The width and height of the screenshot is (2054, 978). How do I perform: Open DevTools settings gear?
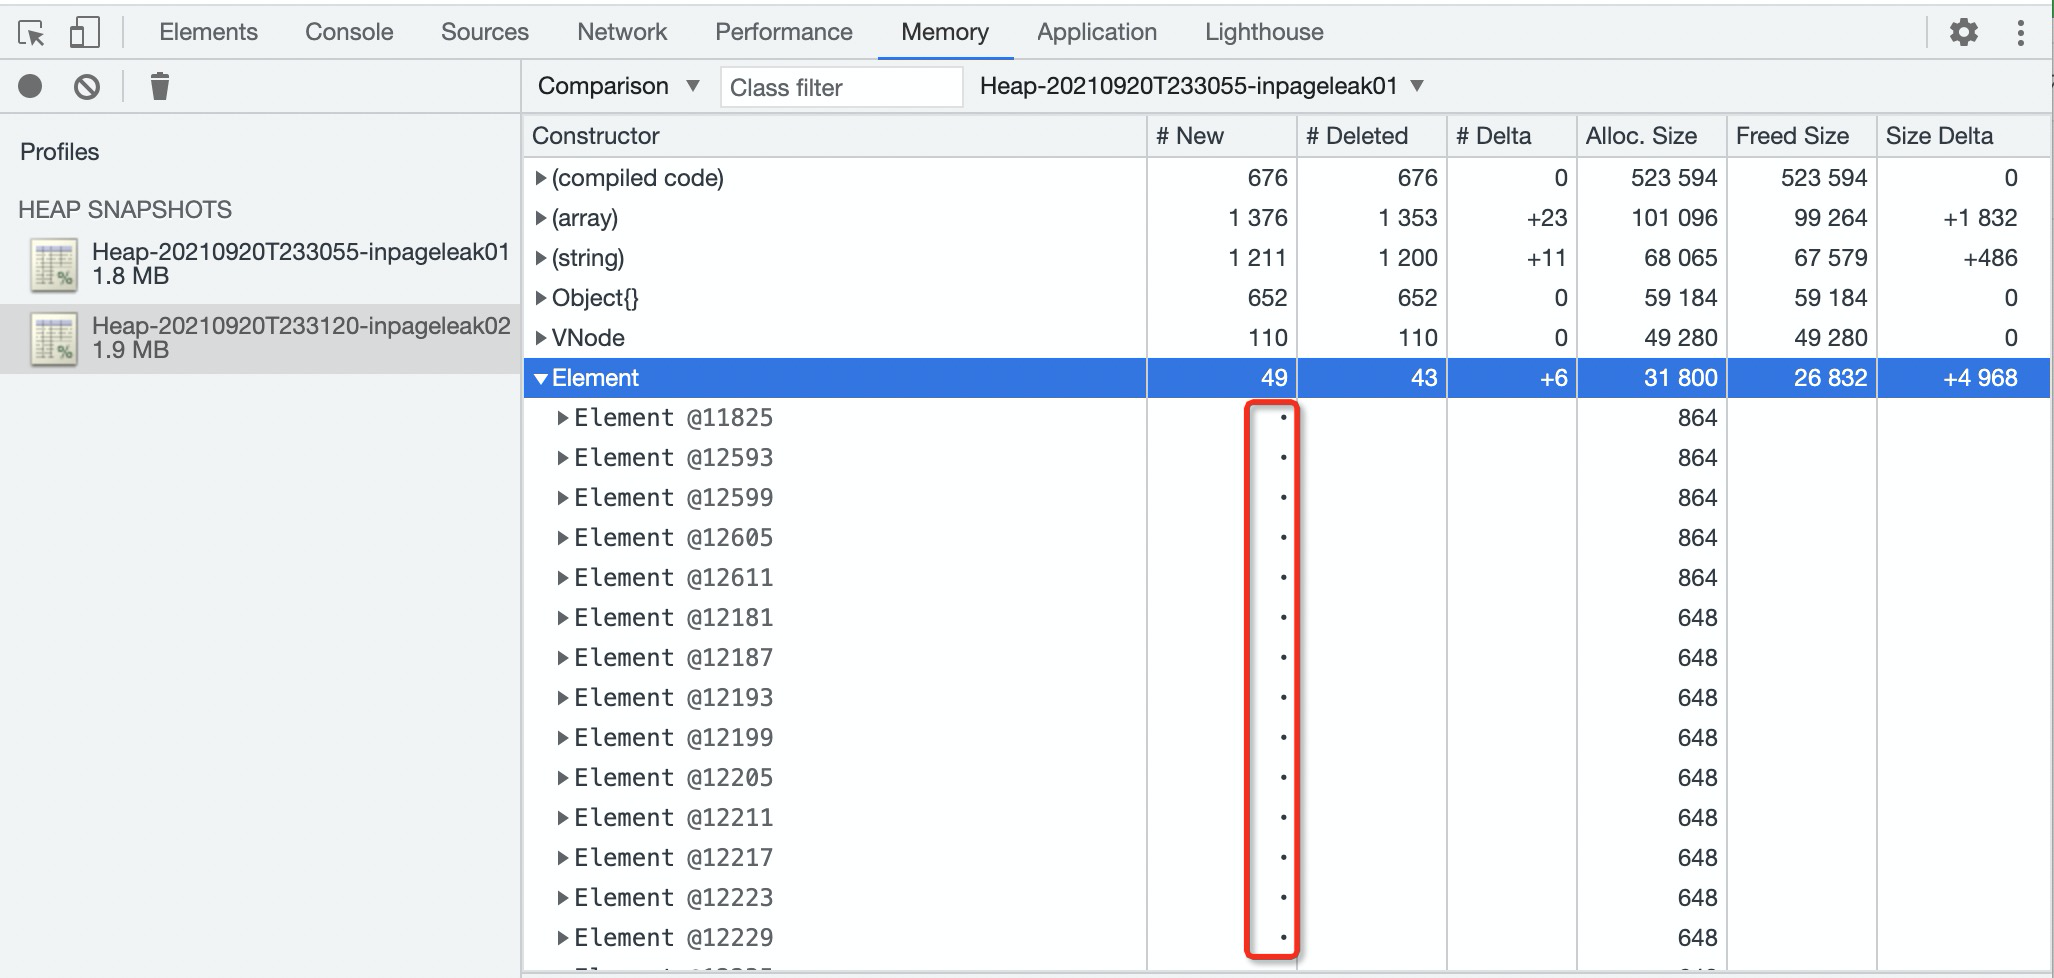point(1963,33)
